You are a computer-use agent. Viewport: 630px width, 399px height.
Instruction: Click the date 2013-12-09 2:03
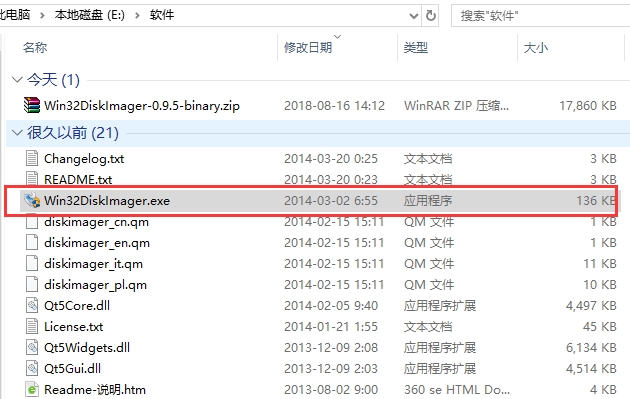331,368
